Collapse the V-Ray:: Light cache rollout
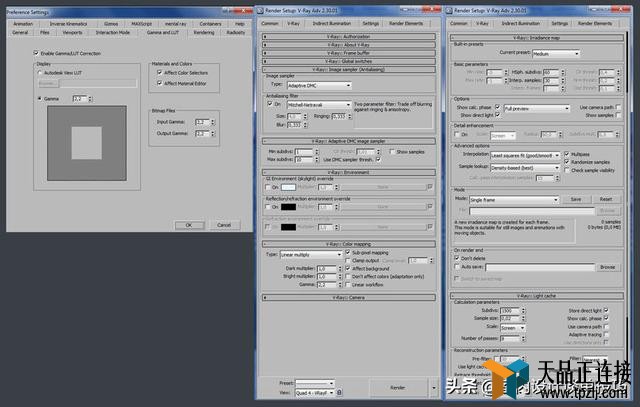 (537, 296)
